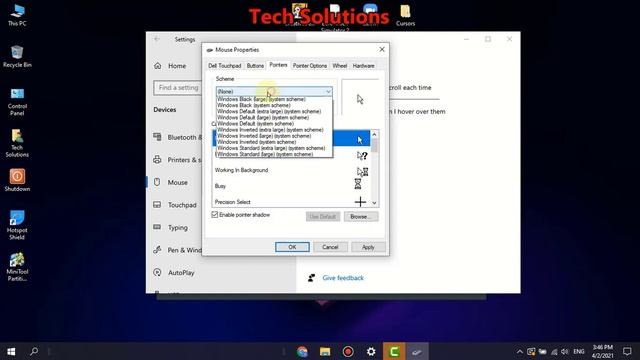Image resolution: width=640 pixels, height=360 pixels.
Task: Click Apply in Mouse Properties
Action: pos(368,247)
